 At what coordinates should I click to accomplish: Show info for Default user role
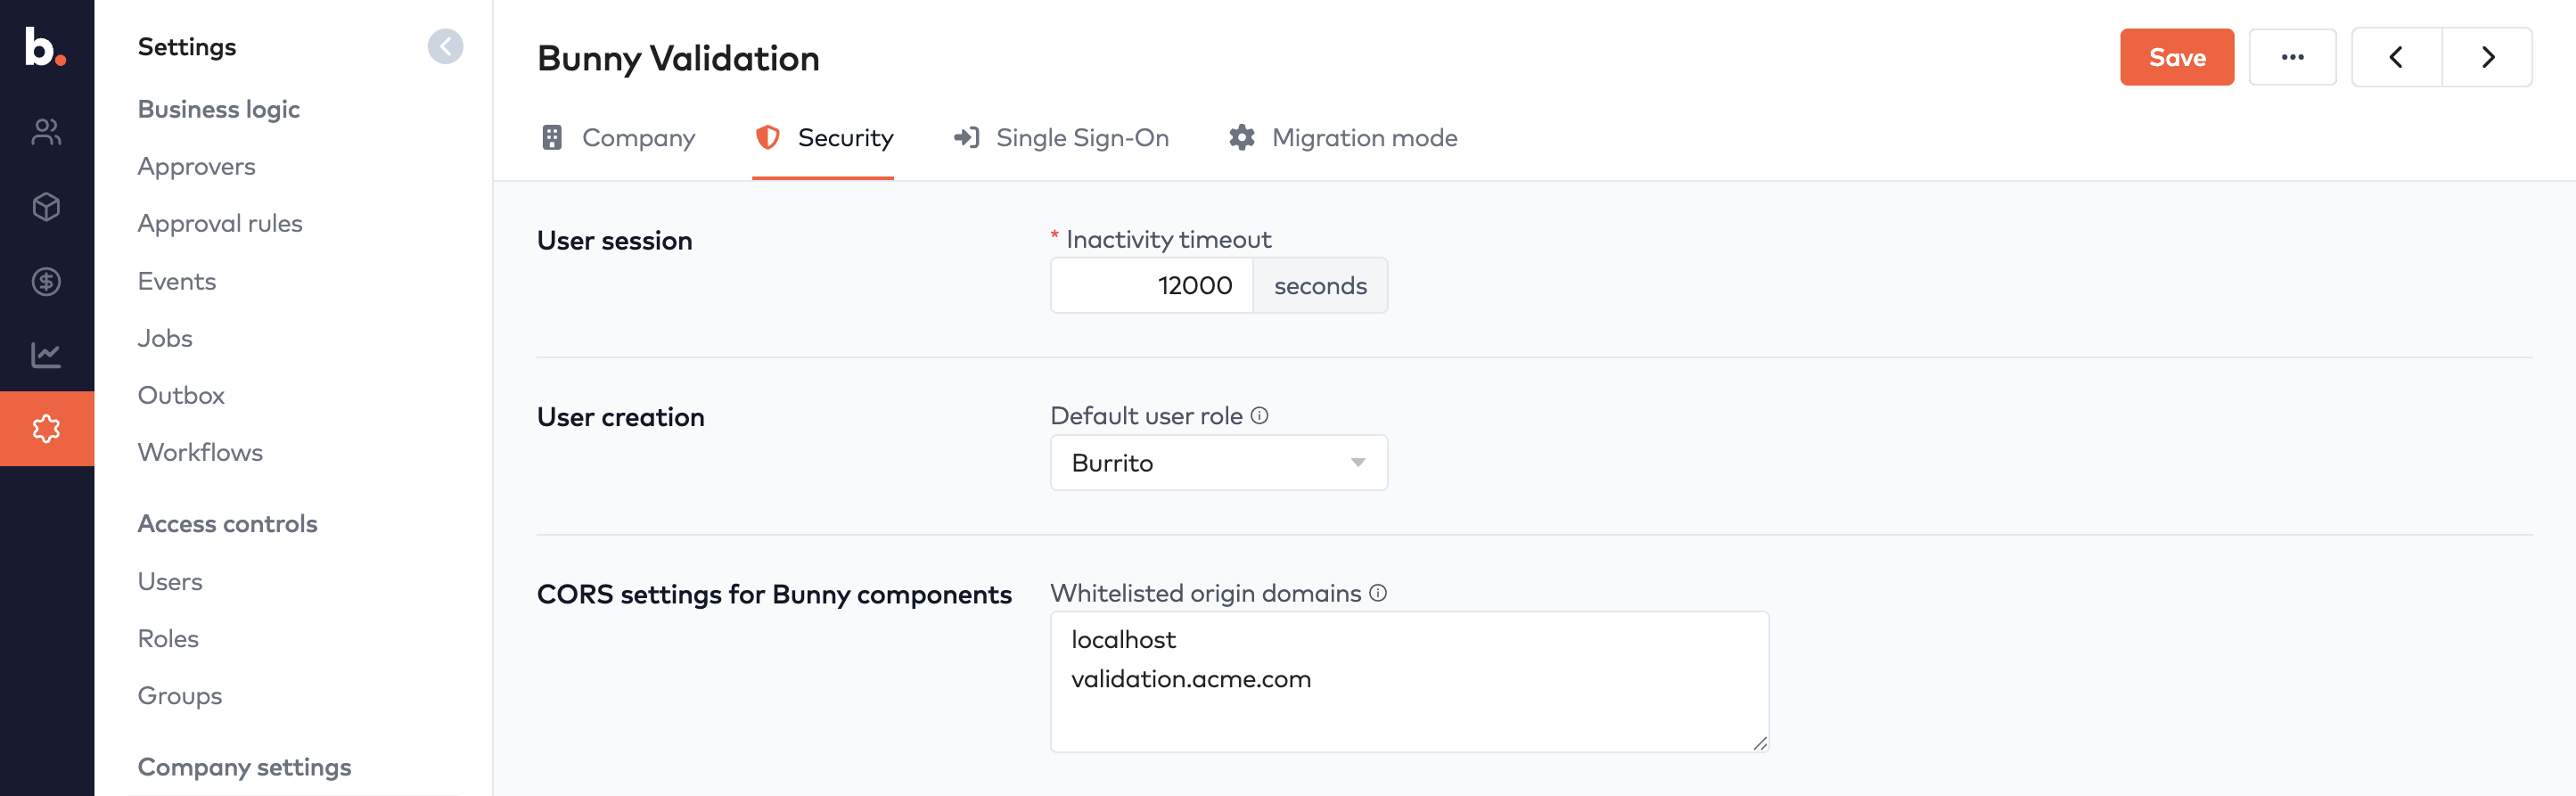(1260, 415)
